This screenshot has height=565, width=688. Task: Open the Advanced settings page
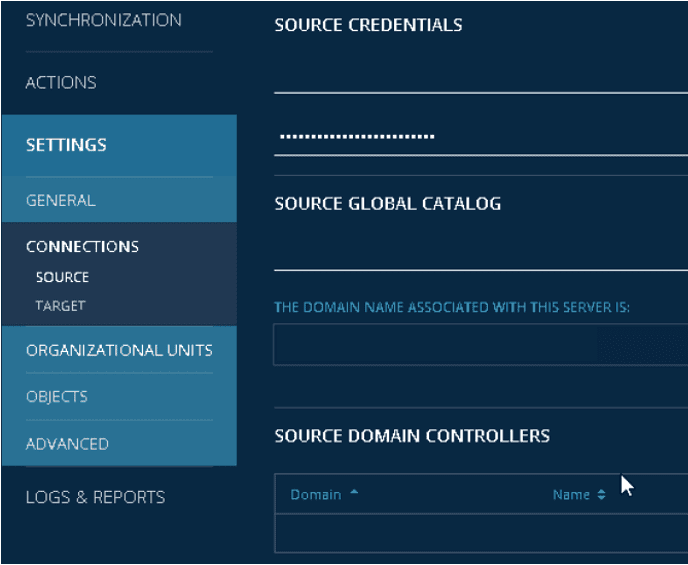point(67,443)
